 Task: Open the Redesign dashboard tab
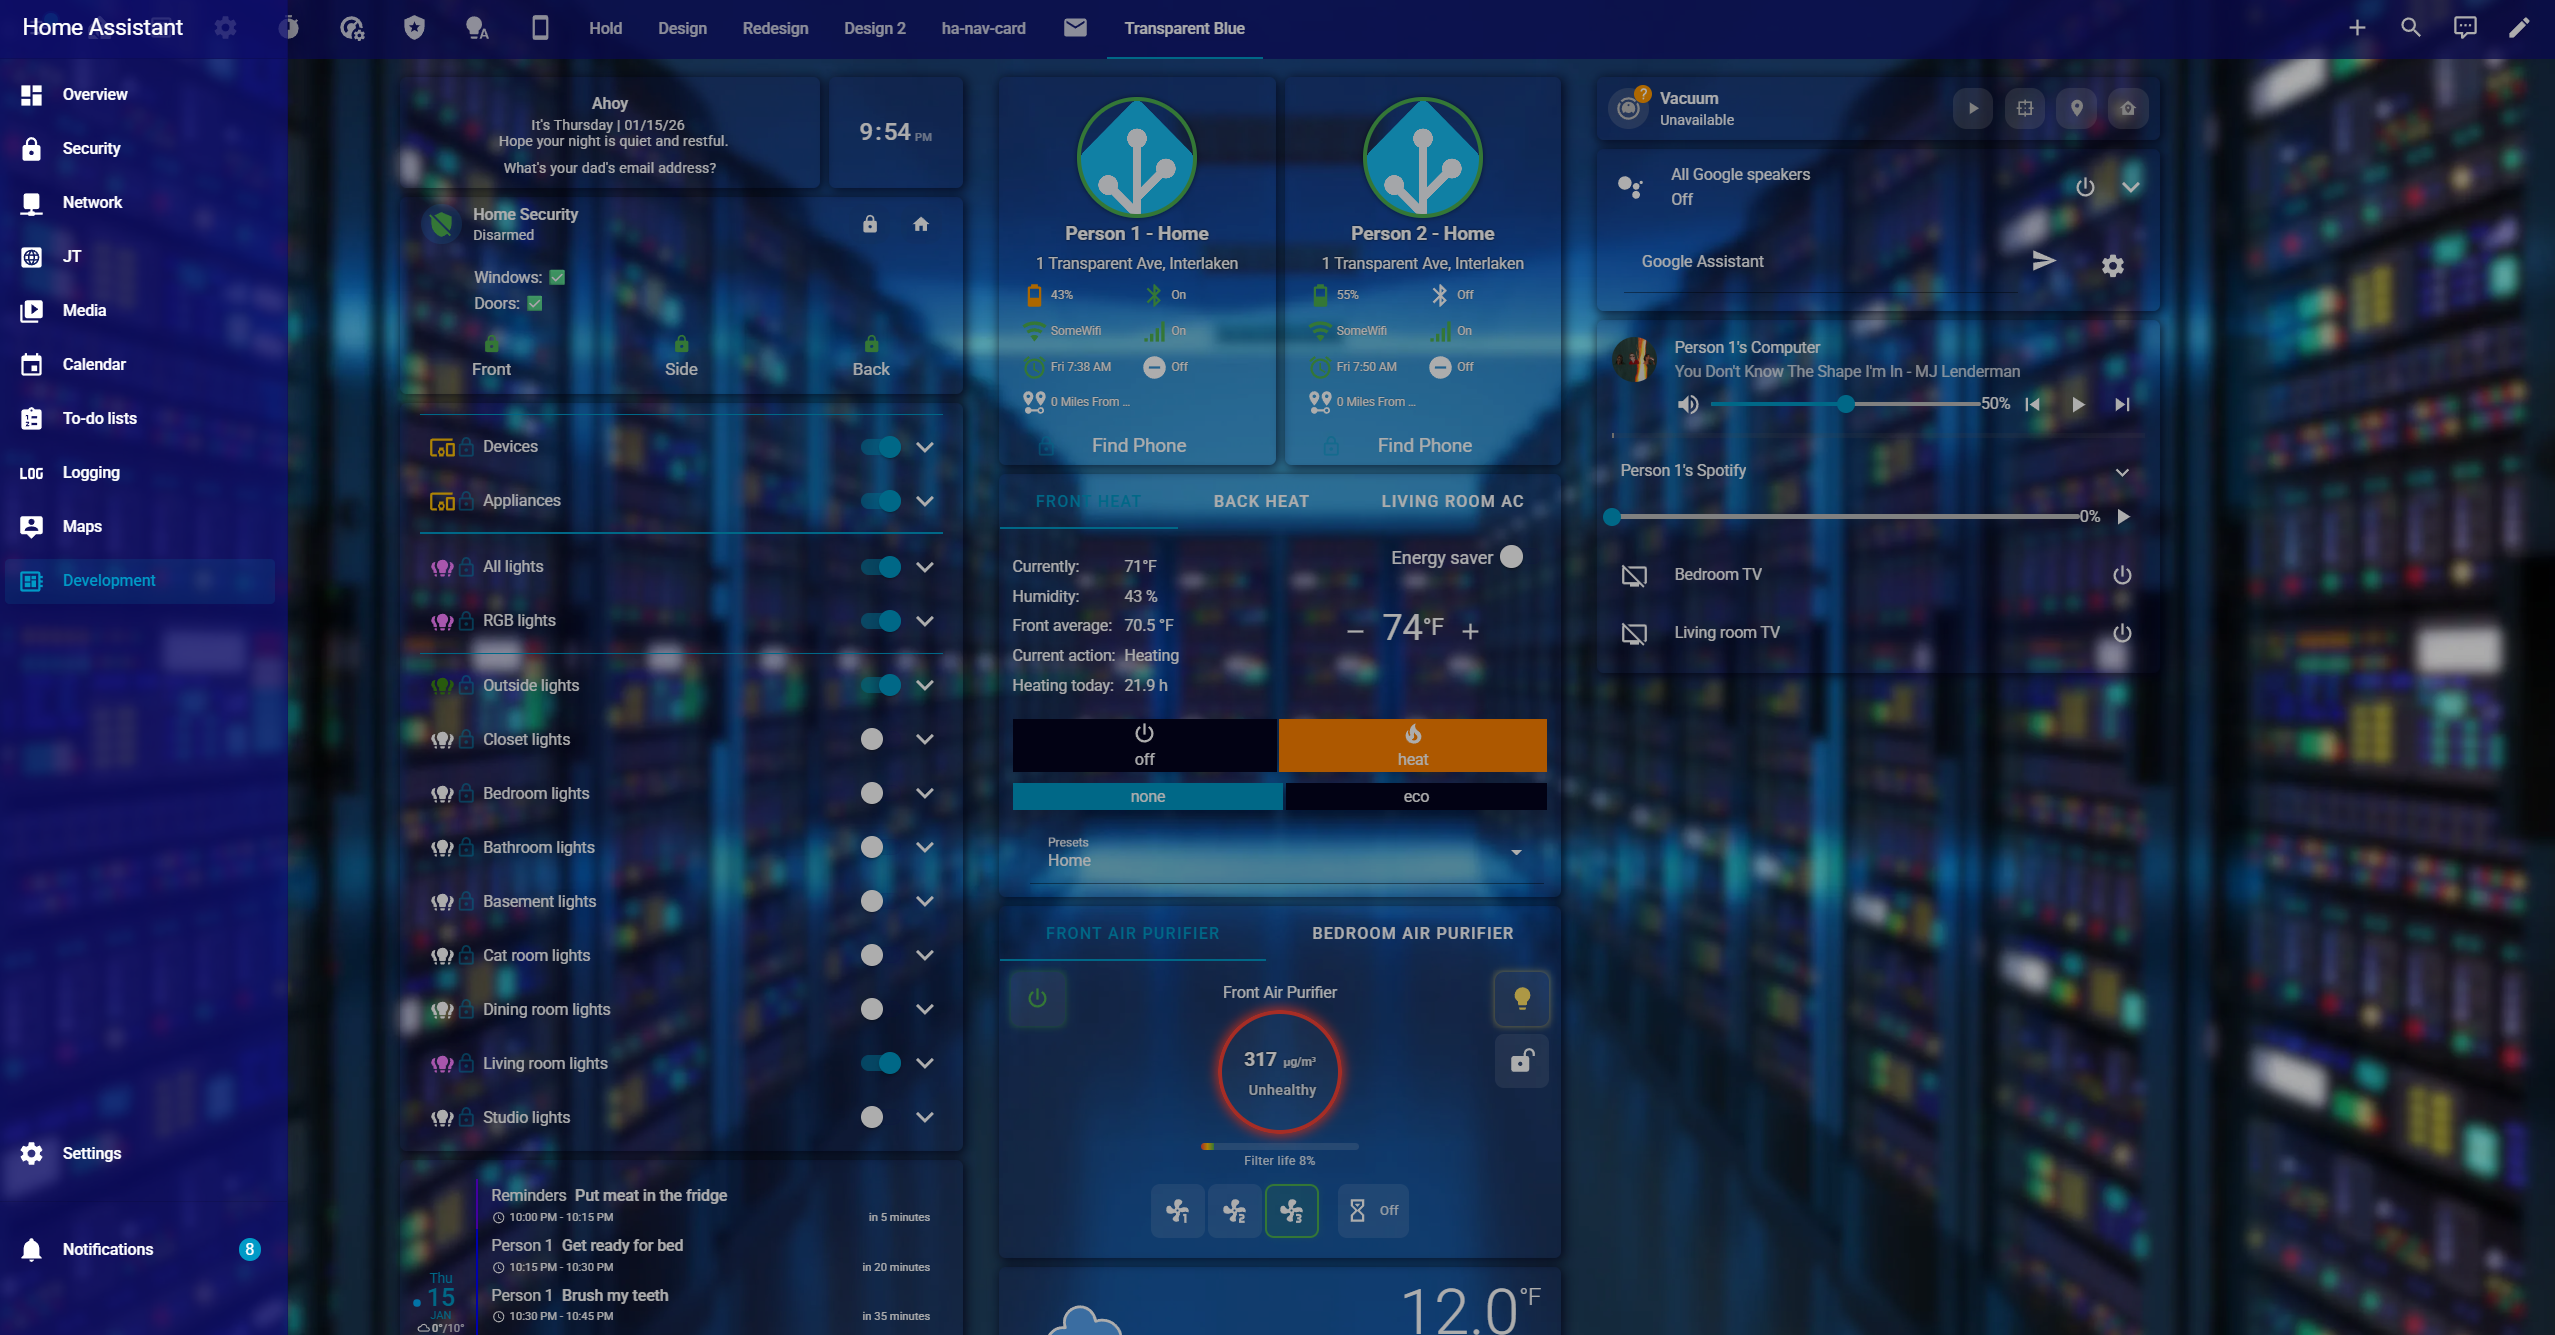[x=775, y=28]
